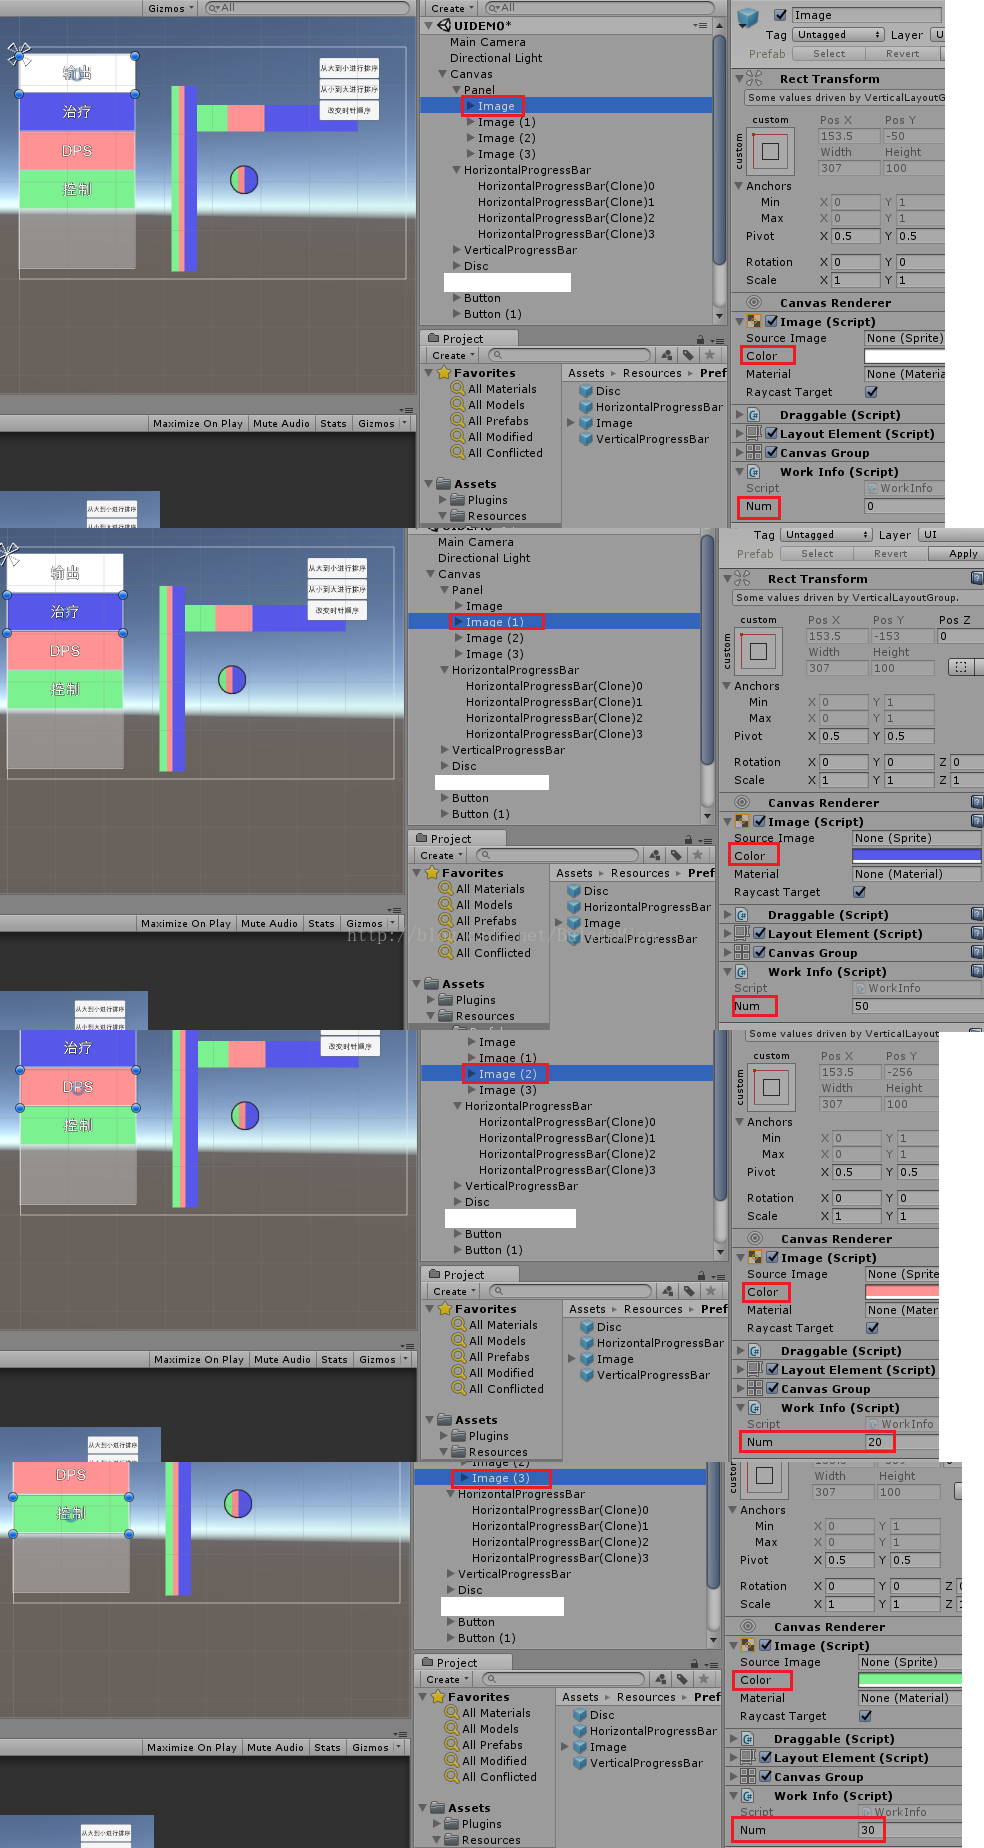The height and width of the screenshot is (1848, 984).
Task: Select Image prefab icon in Num 20 capture
Action: pyautogui.click(x=587, y=1359)
